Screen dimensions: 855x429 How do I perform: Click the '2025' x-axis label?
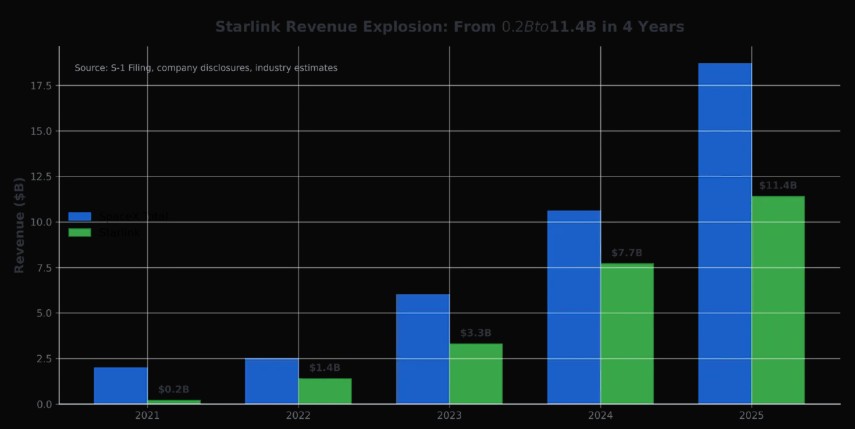coord(751,415)
